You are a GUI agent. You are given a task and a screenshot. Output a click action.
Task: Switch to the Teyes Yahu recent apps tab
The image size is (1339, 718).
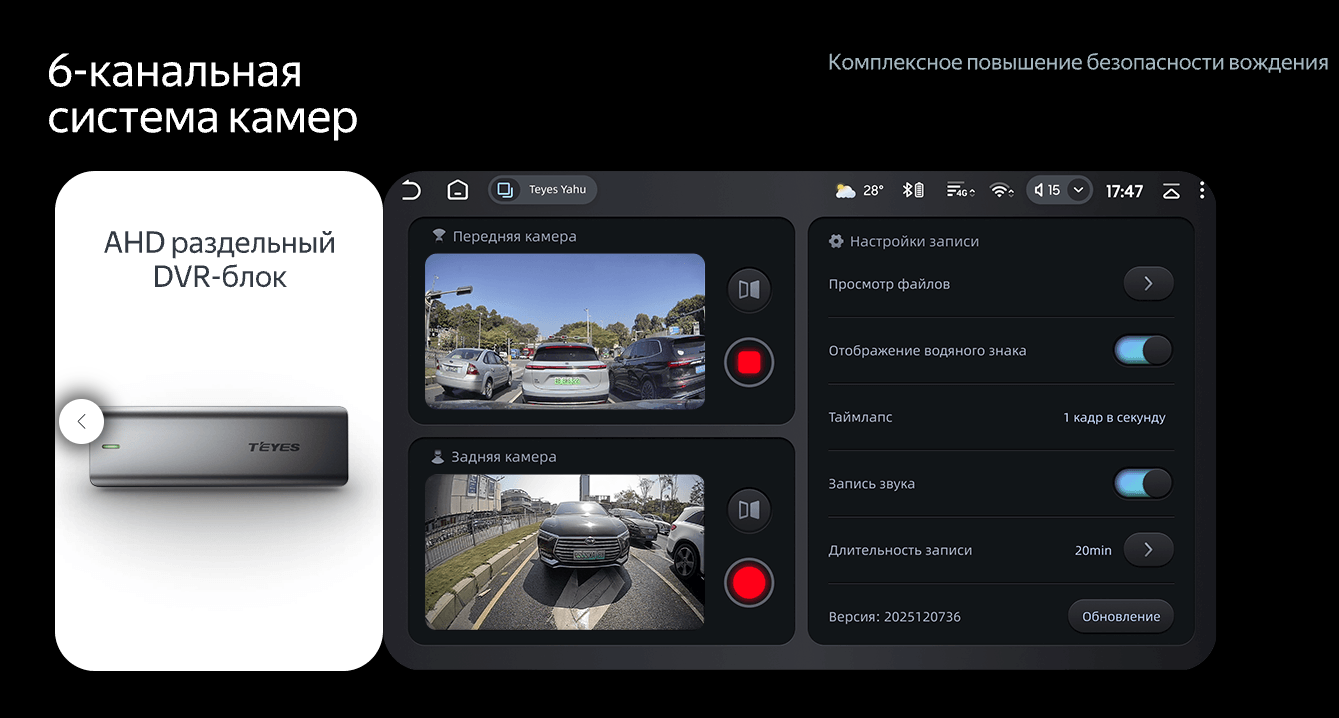pyautogui.click(x=543, y=190)
